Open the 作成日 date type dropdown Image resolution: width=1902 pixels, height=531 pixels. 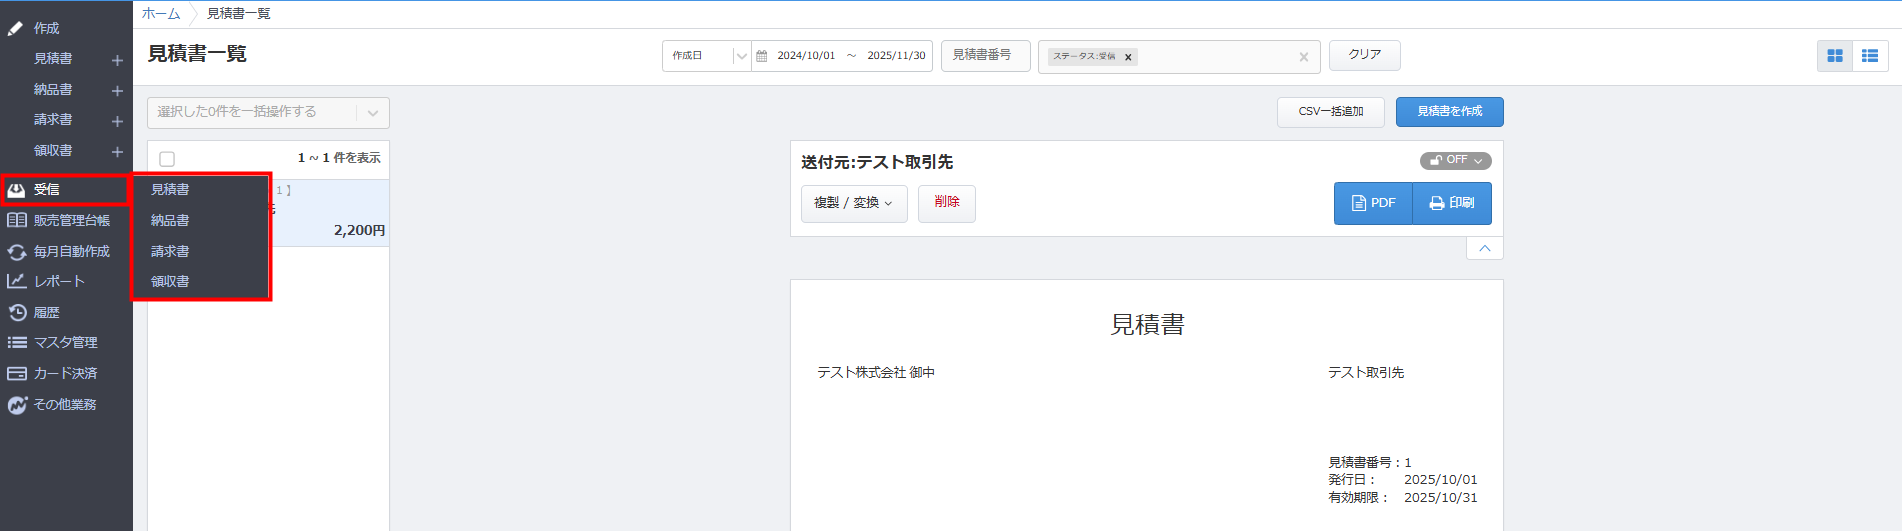[x=706, y=56]
